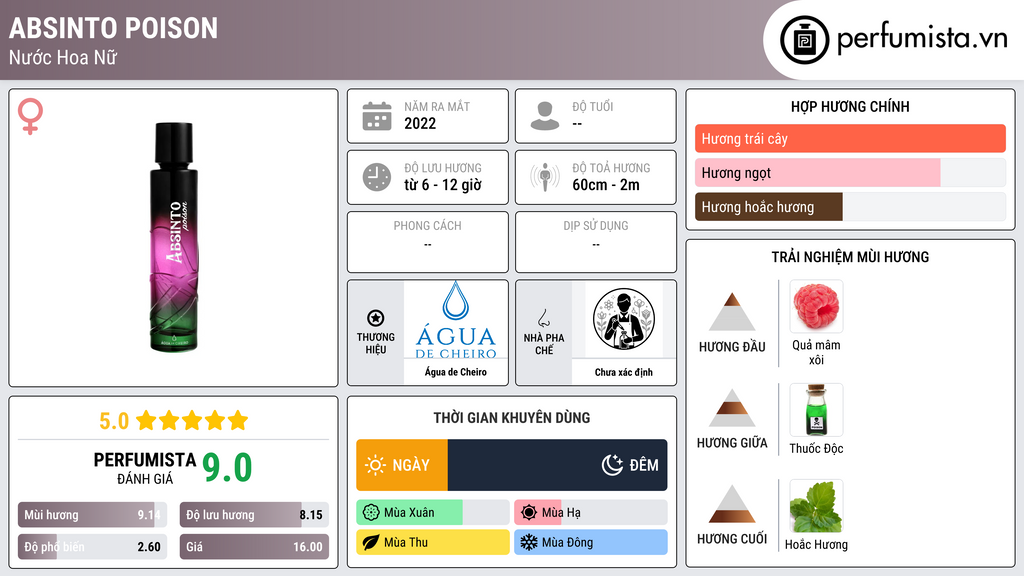Click the Chưa xác định perfumer caption

pyautogui.click(x=624, y=372)
